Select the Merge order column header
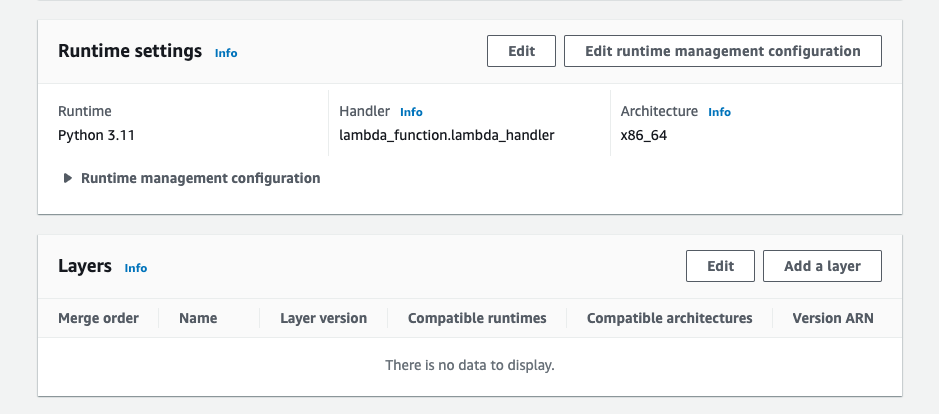The image size is (939, 414). pyautogui.click(x=98, y=318)
